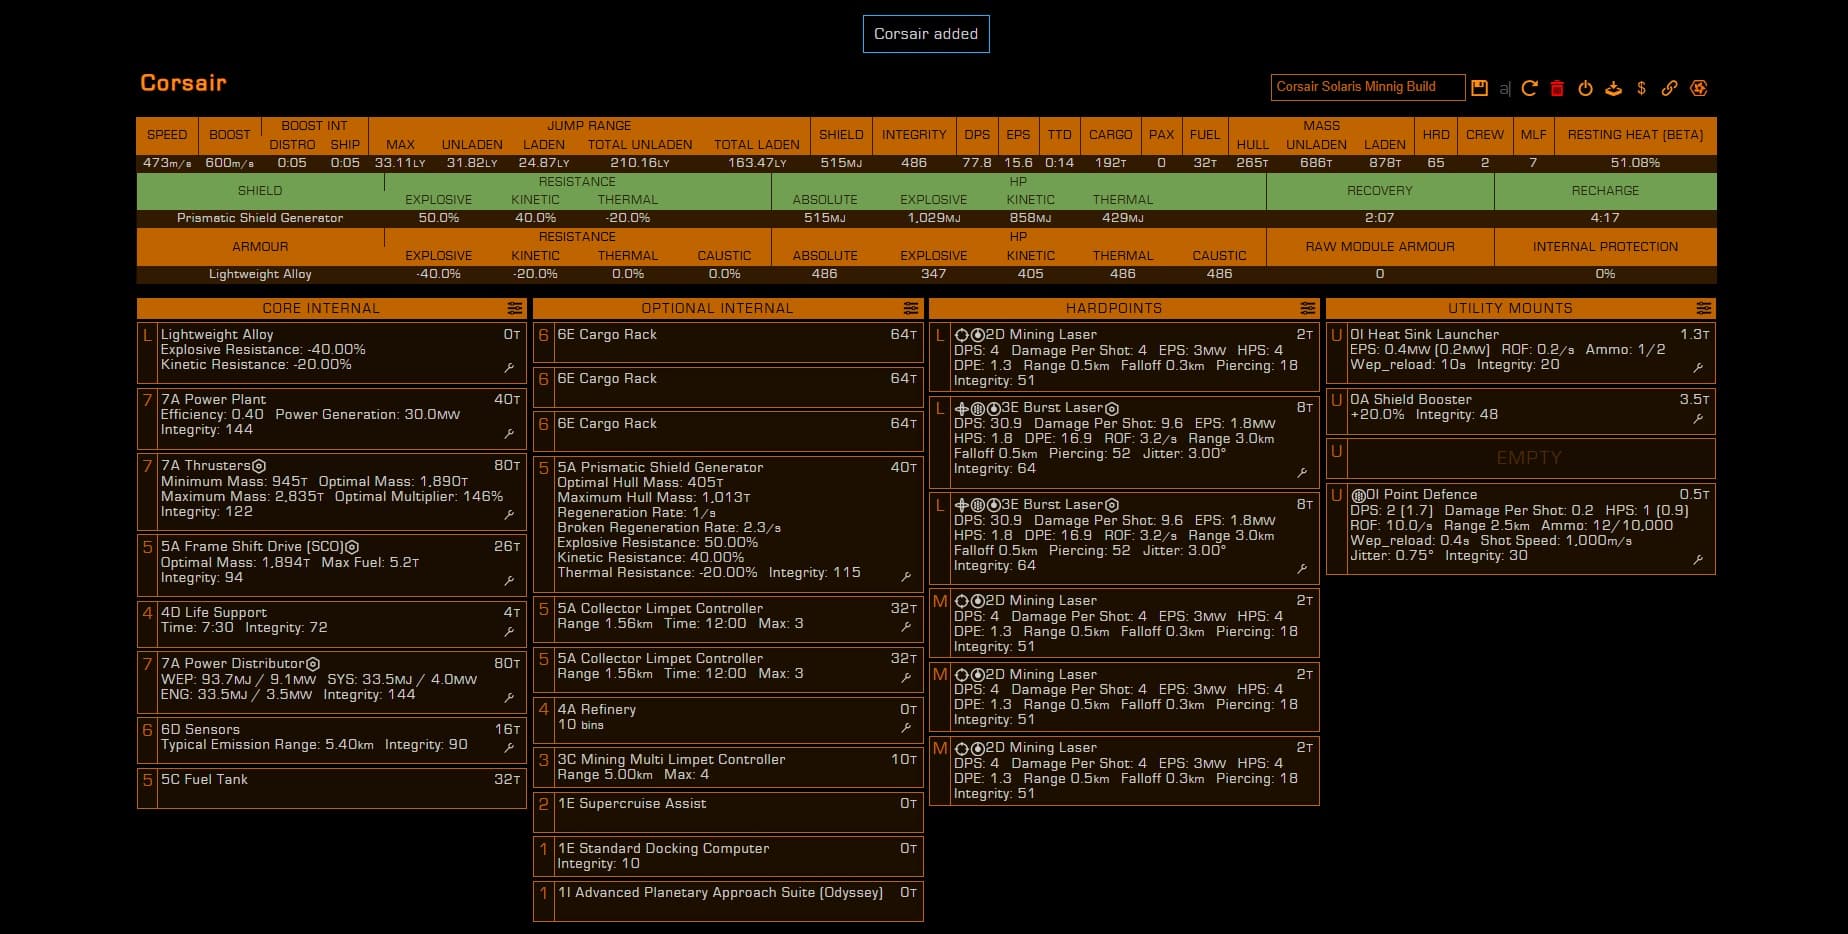Viewport: 1848px width, 934px height.
Task: Click the rename 'a|' icon beside the save icon
Action: [1504, 89]
